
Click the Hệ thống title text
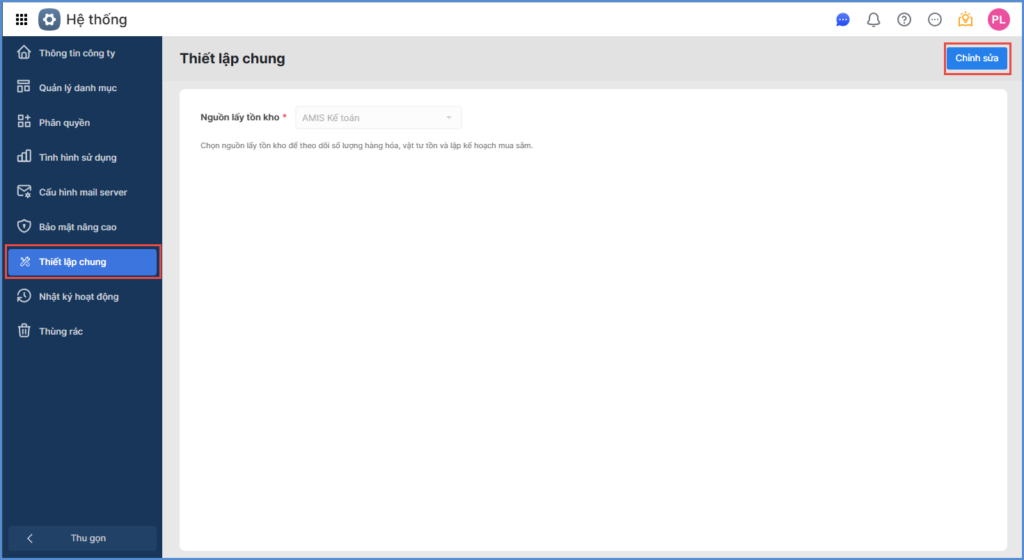[97, 20]
